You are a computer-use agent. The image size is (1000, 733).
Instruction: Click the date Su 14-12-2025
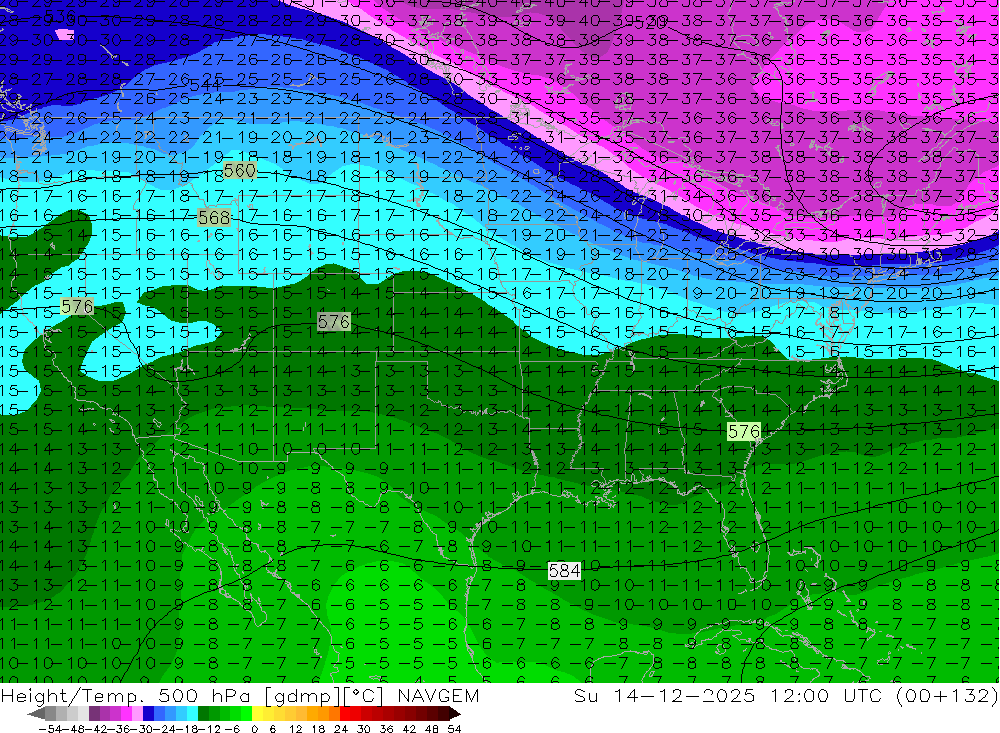(664, 695)
